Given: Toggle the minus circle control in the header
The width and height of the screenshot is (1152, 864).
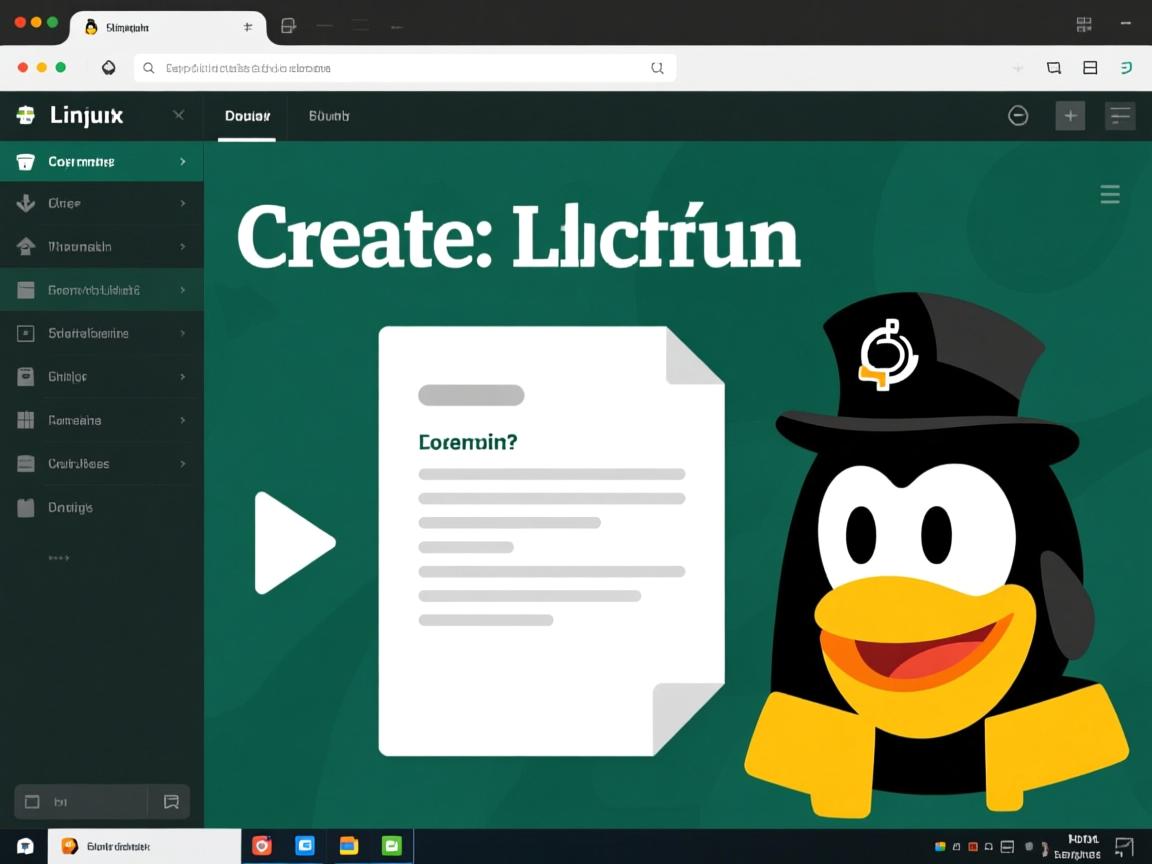Looking at the screenshot, I should 1018,115.
